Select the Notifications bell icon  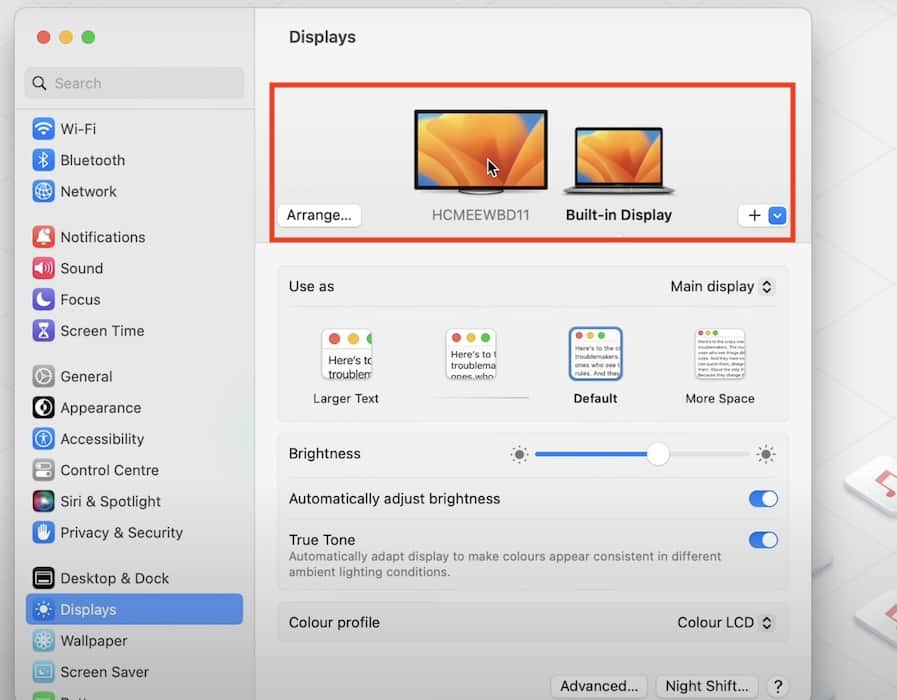43,237
